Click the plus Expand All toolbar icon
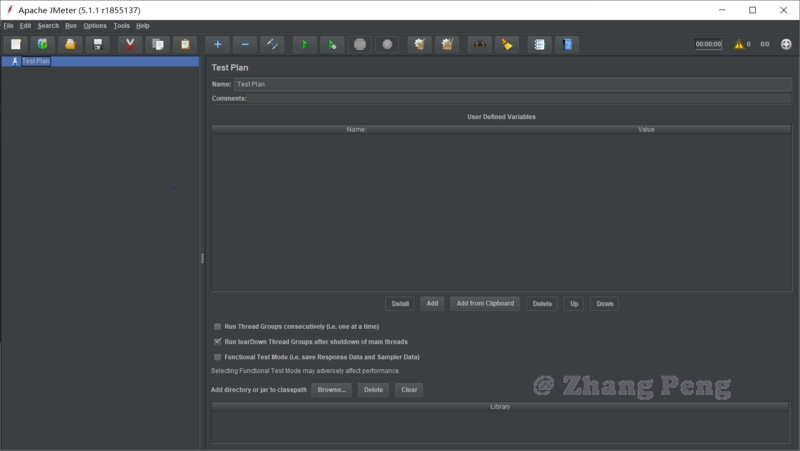 point(218,44)
